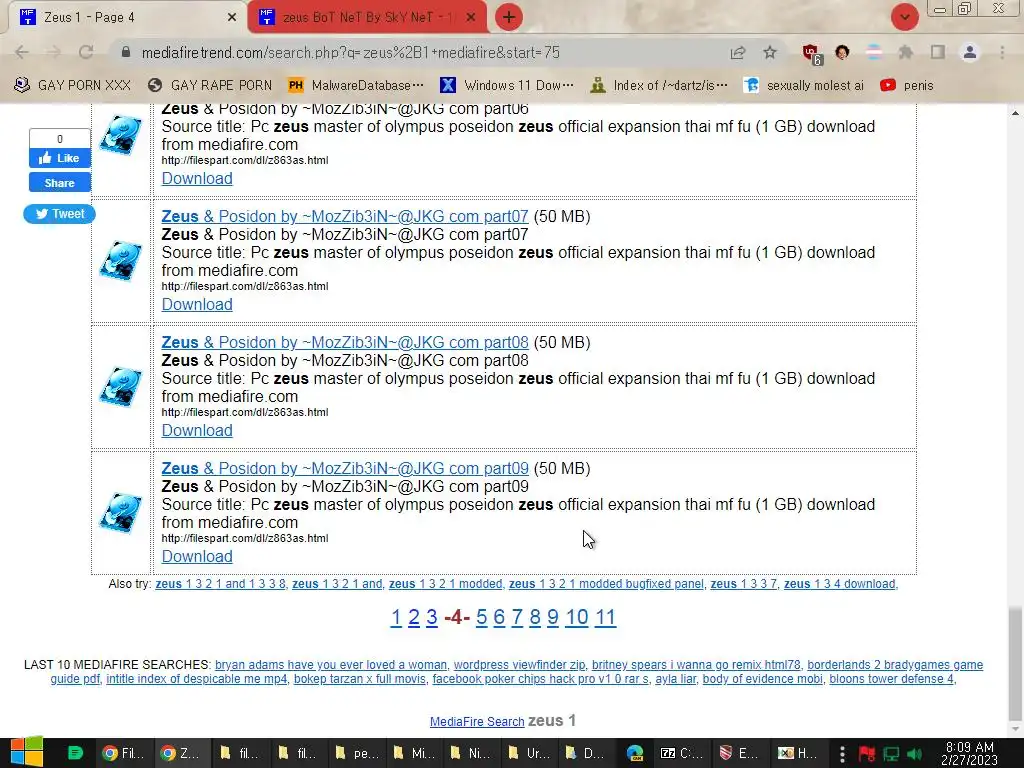Open 'wordpress viewfinder zip' recent search

519,665
